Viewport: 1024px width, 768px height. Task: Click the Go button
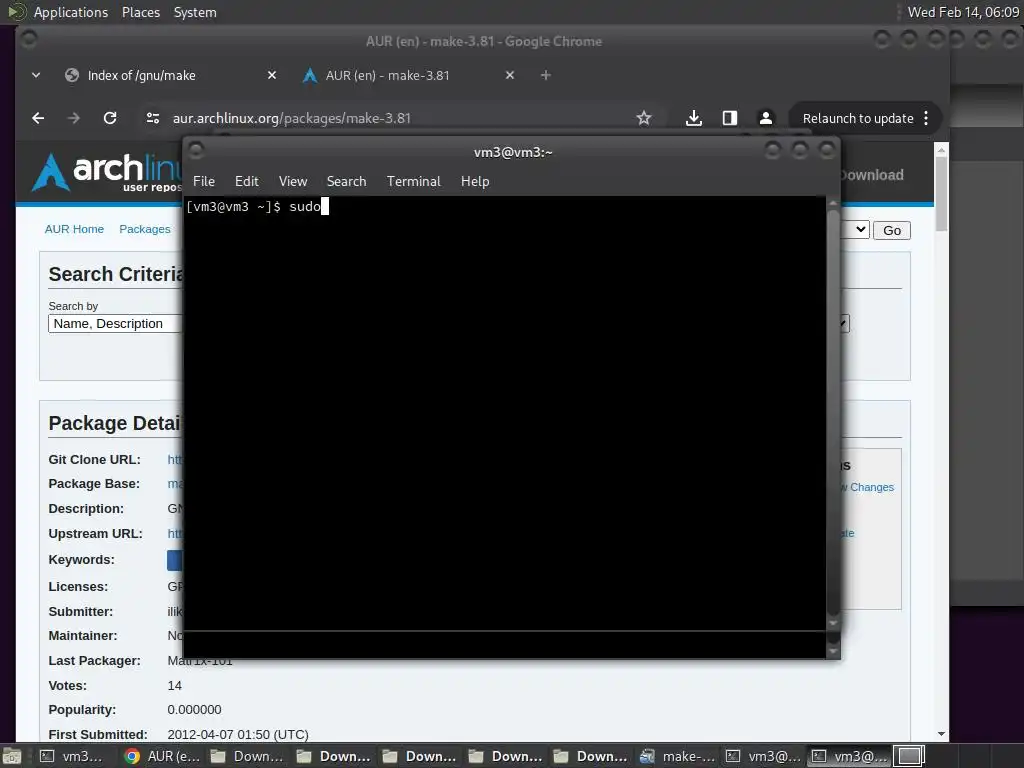(891, 231)
